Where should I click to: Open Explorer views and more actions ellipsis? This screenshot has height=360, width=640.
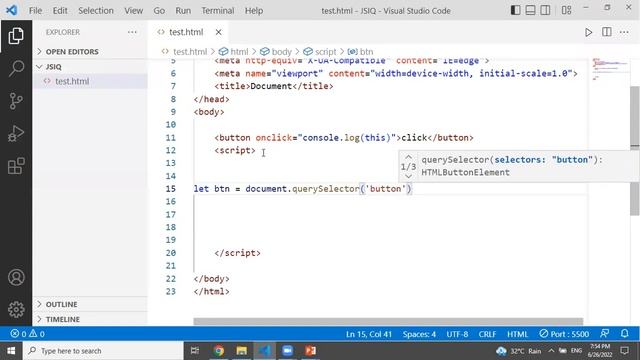[x=132, y=32]
